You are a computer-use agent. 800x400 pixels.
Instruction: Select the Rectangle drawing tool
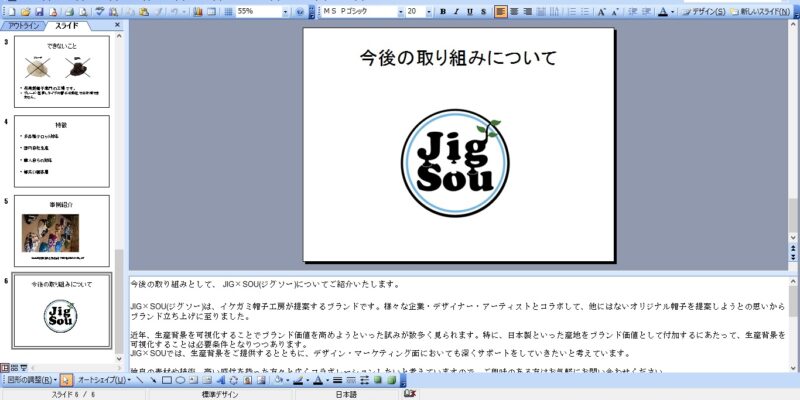point(167,380)
